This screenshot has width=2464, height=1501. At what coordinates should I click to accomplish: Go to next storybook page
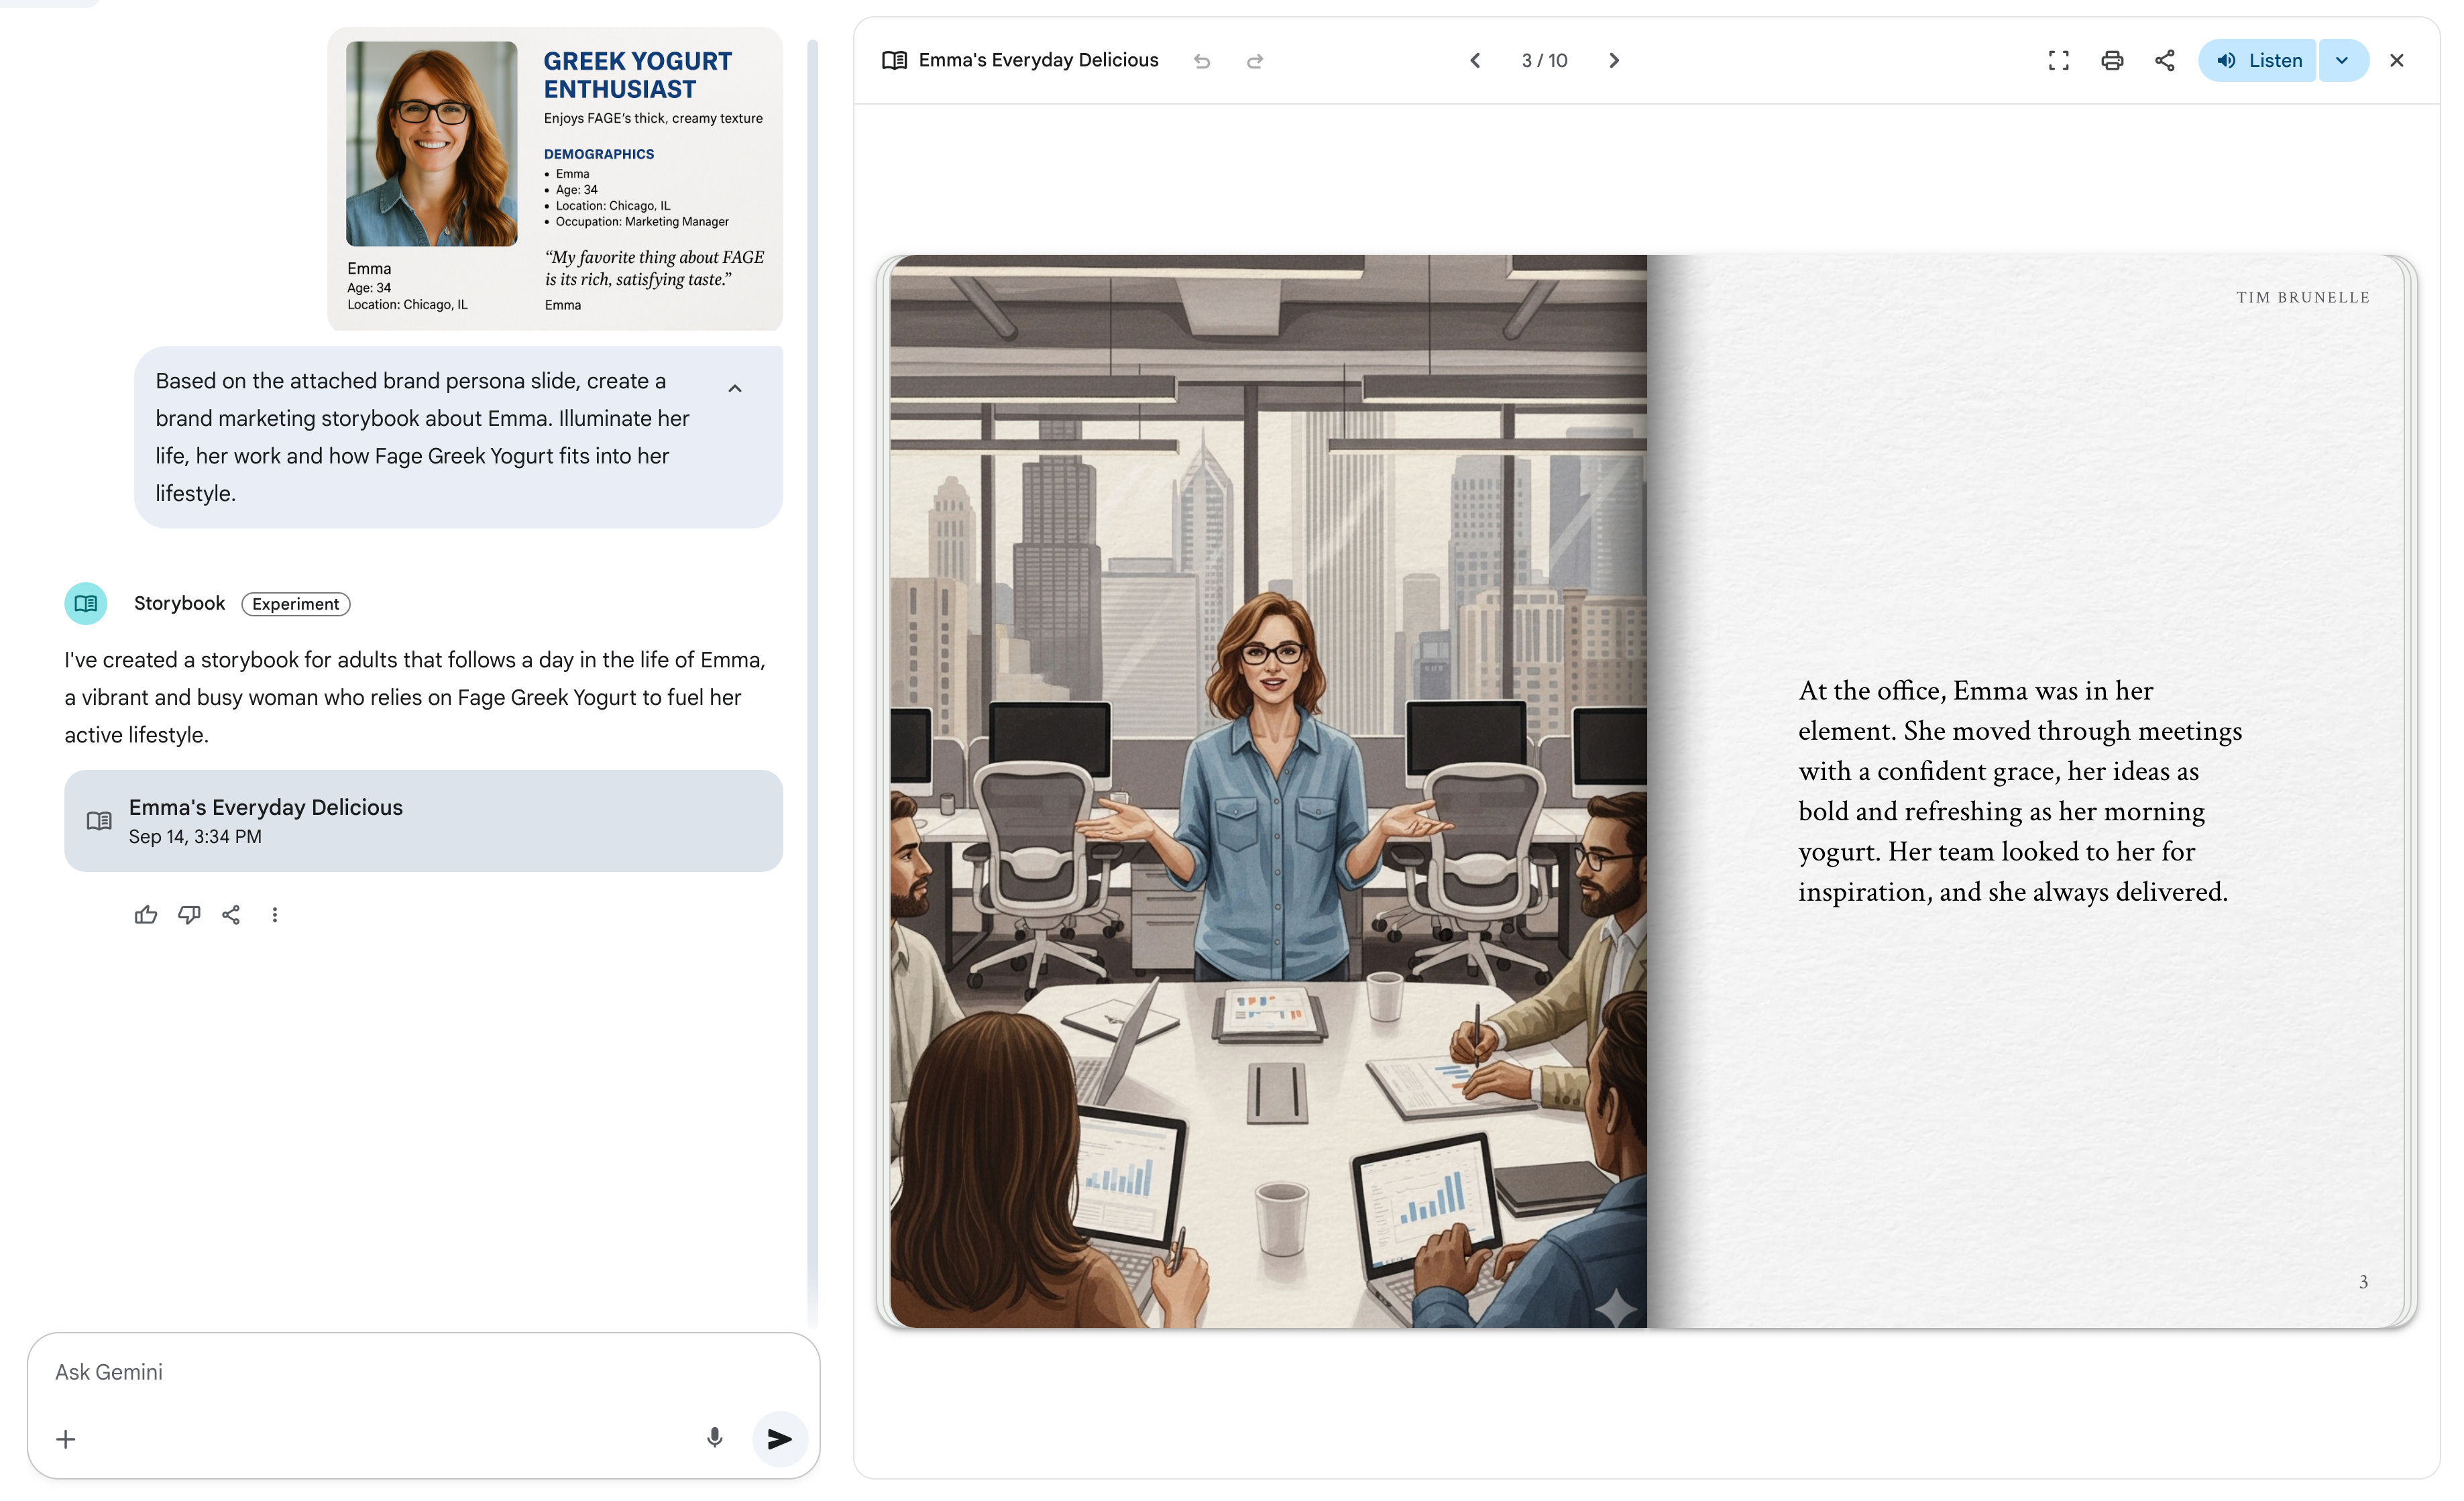pyautogui.click(x=1613, y=61)
